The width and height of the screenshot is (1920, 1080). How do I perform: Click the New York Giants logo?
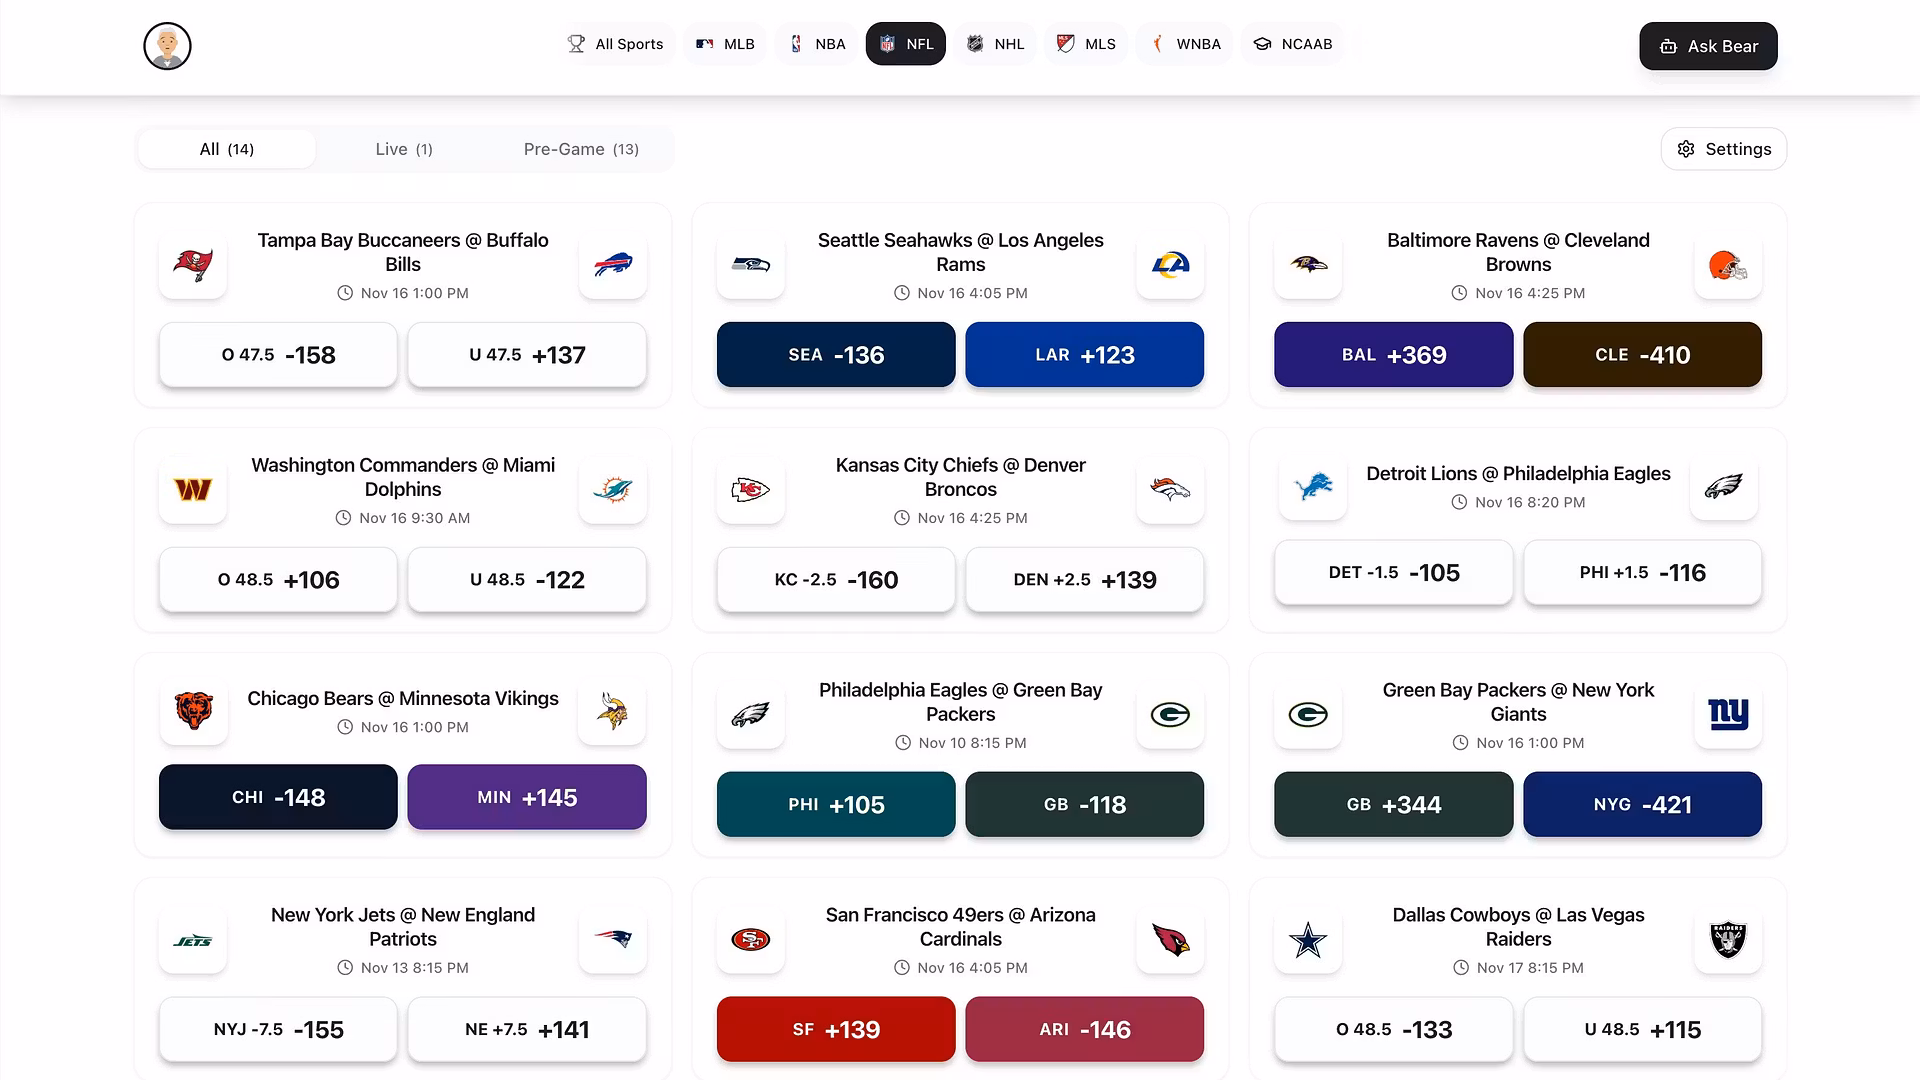(x=1727, y=714)
